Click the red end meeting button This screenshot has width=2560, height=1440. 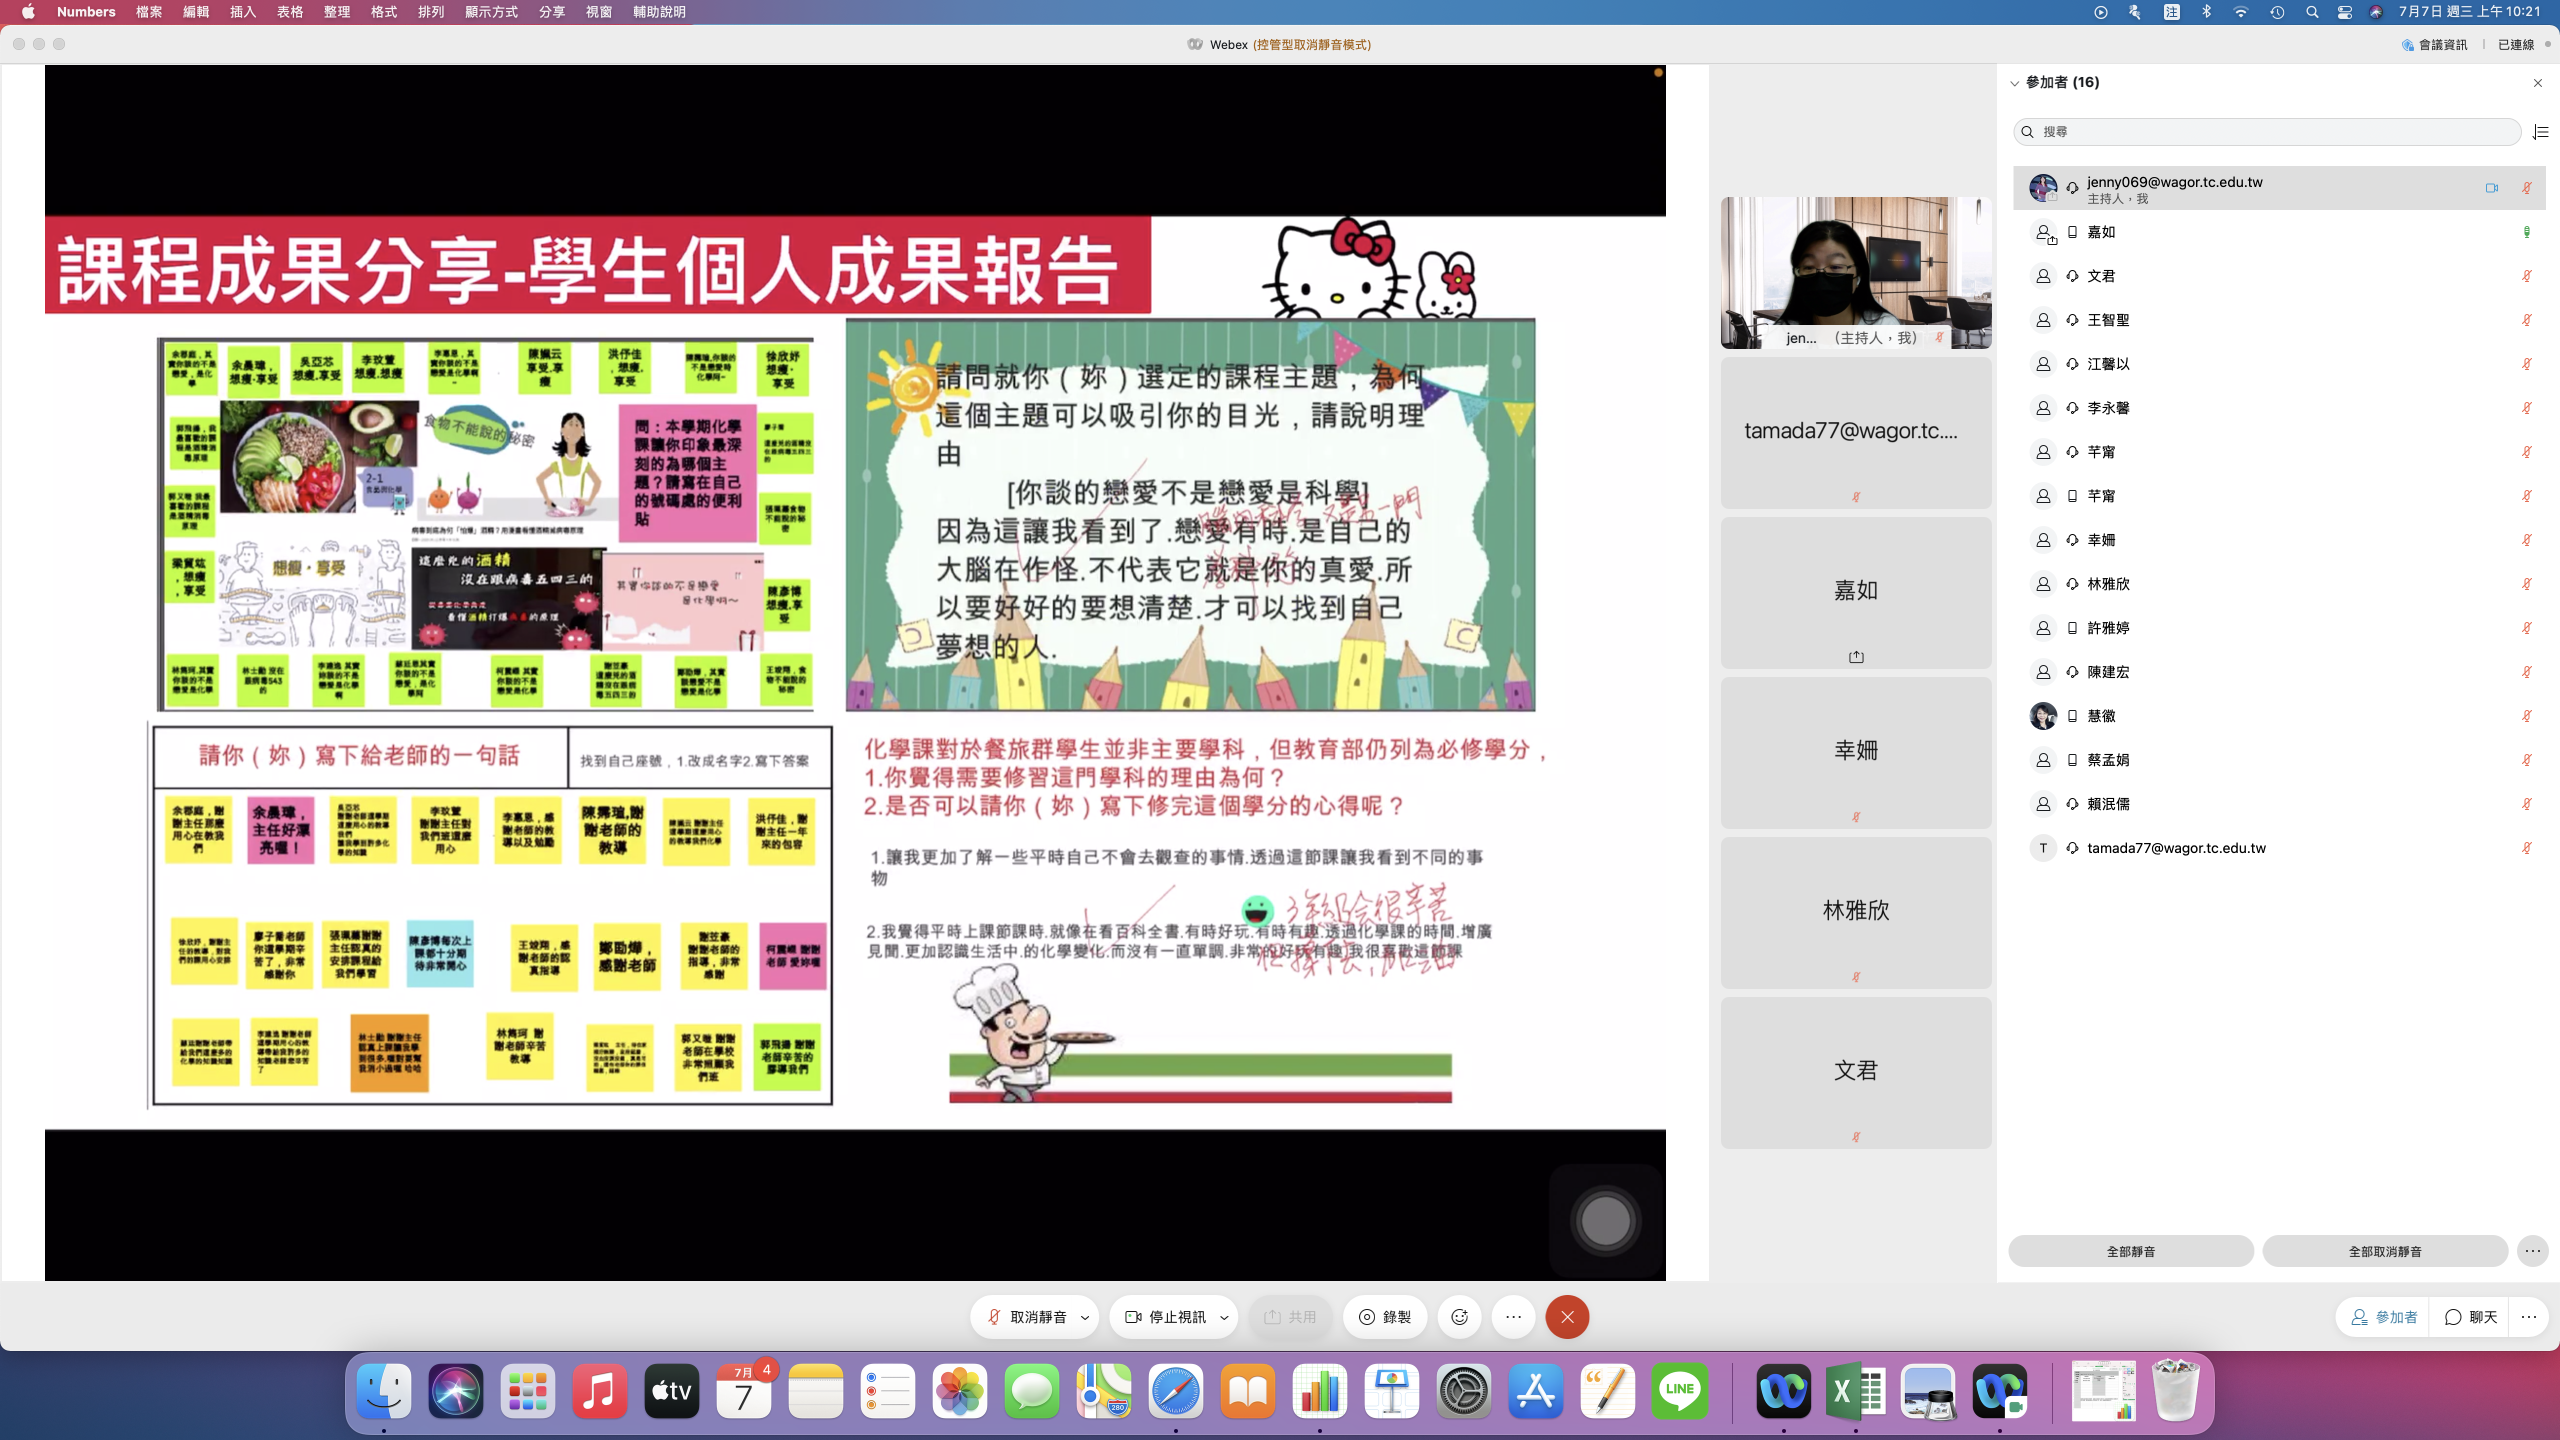coord(1567,1317)
